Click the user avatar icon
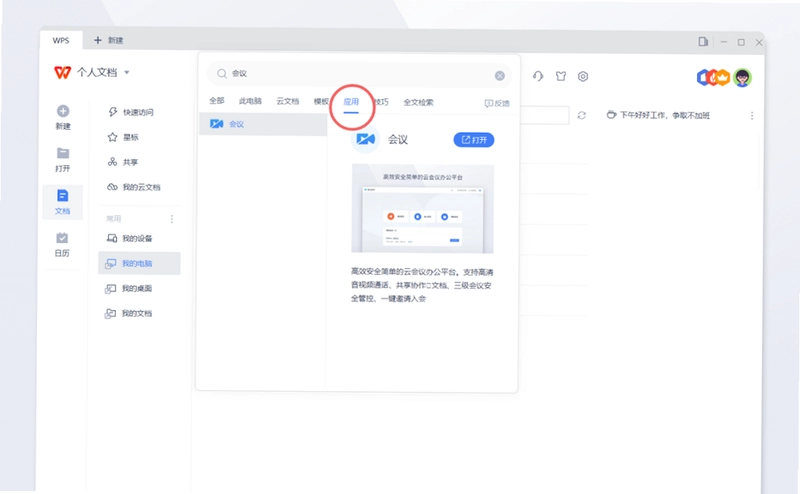 (x=742, y=78)
